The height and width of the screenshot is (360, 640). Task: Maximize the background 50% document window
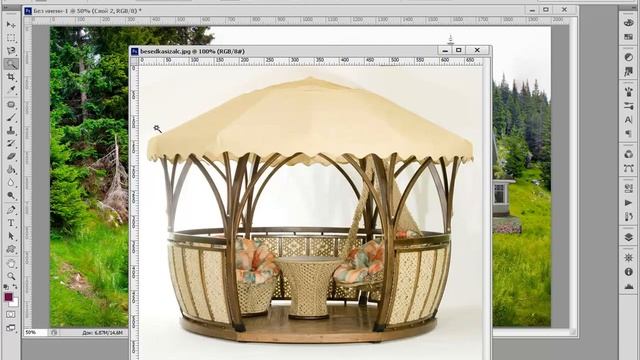pyautogui.click(x=546, y=10)
